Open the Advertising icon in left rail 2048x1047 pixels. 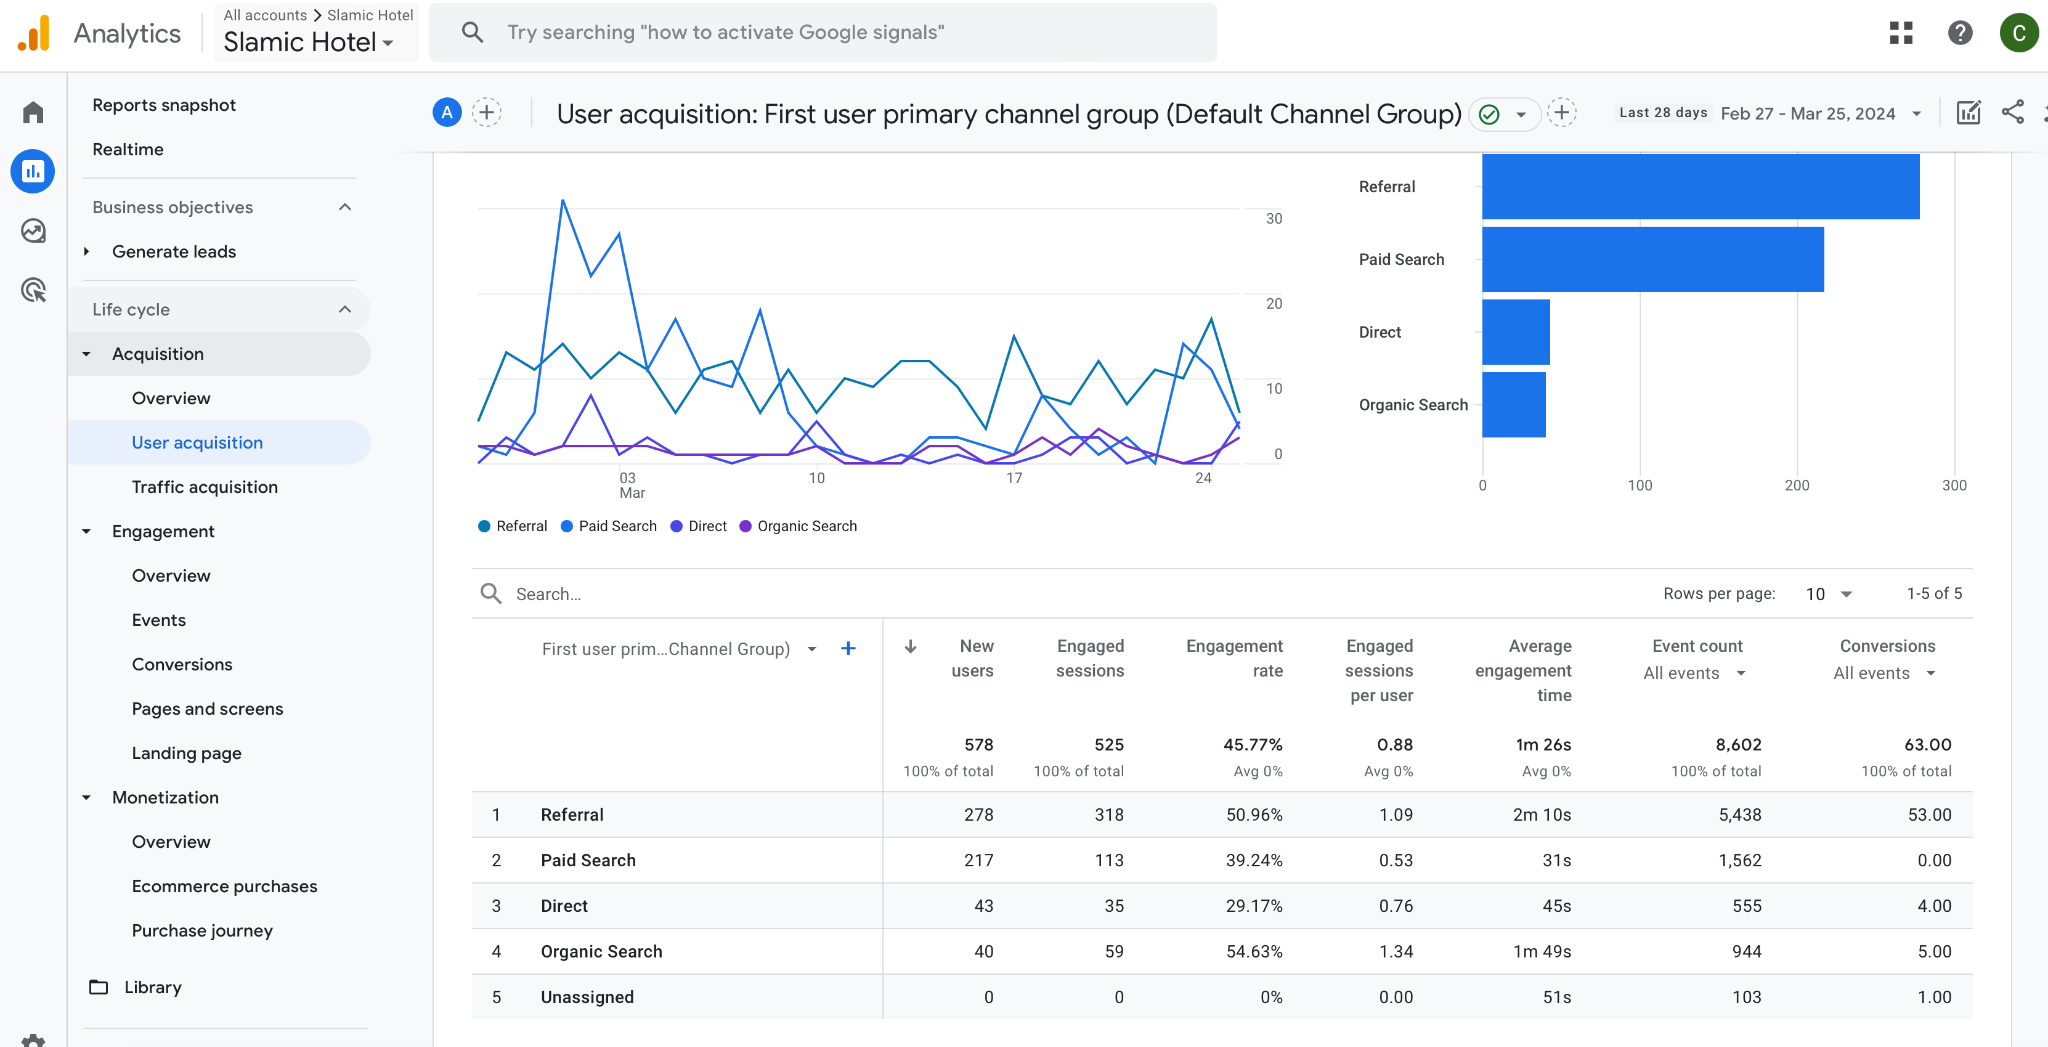coord(33,290)
